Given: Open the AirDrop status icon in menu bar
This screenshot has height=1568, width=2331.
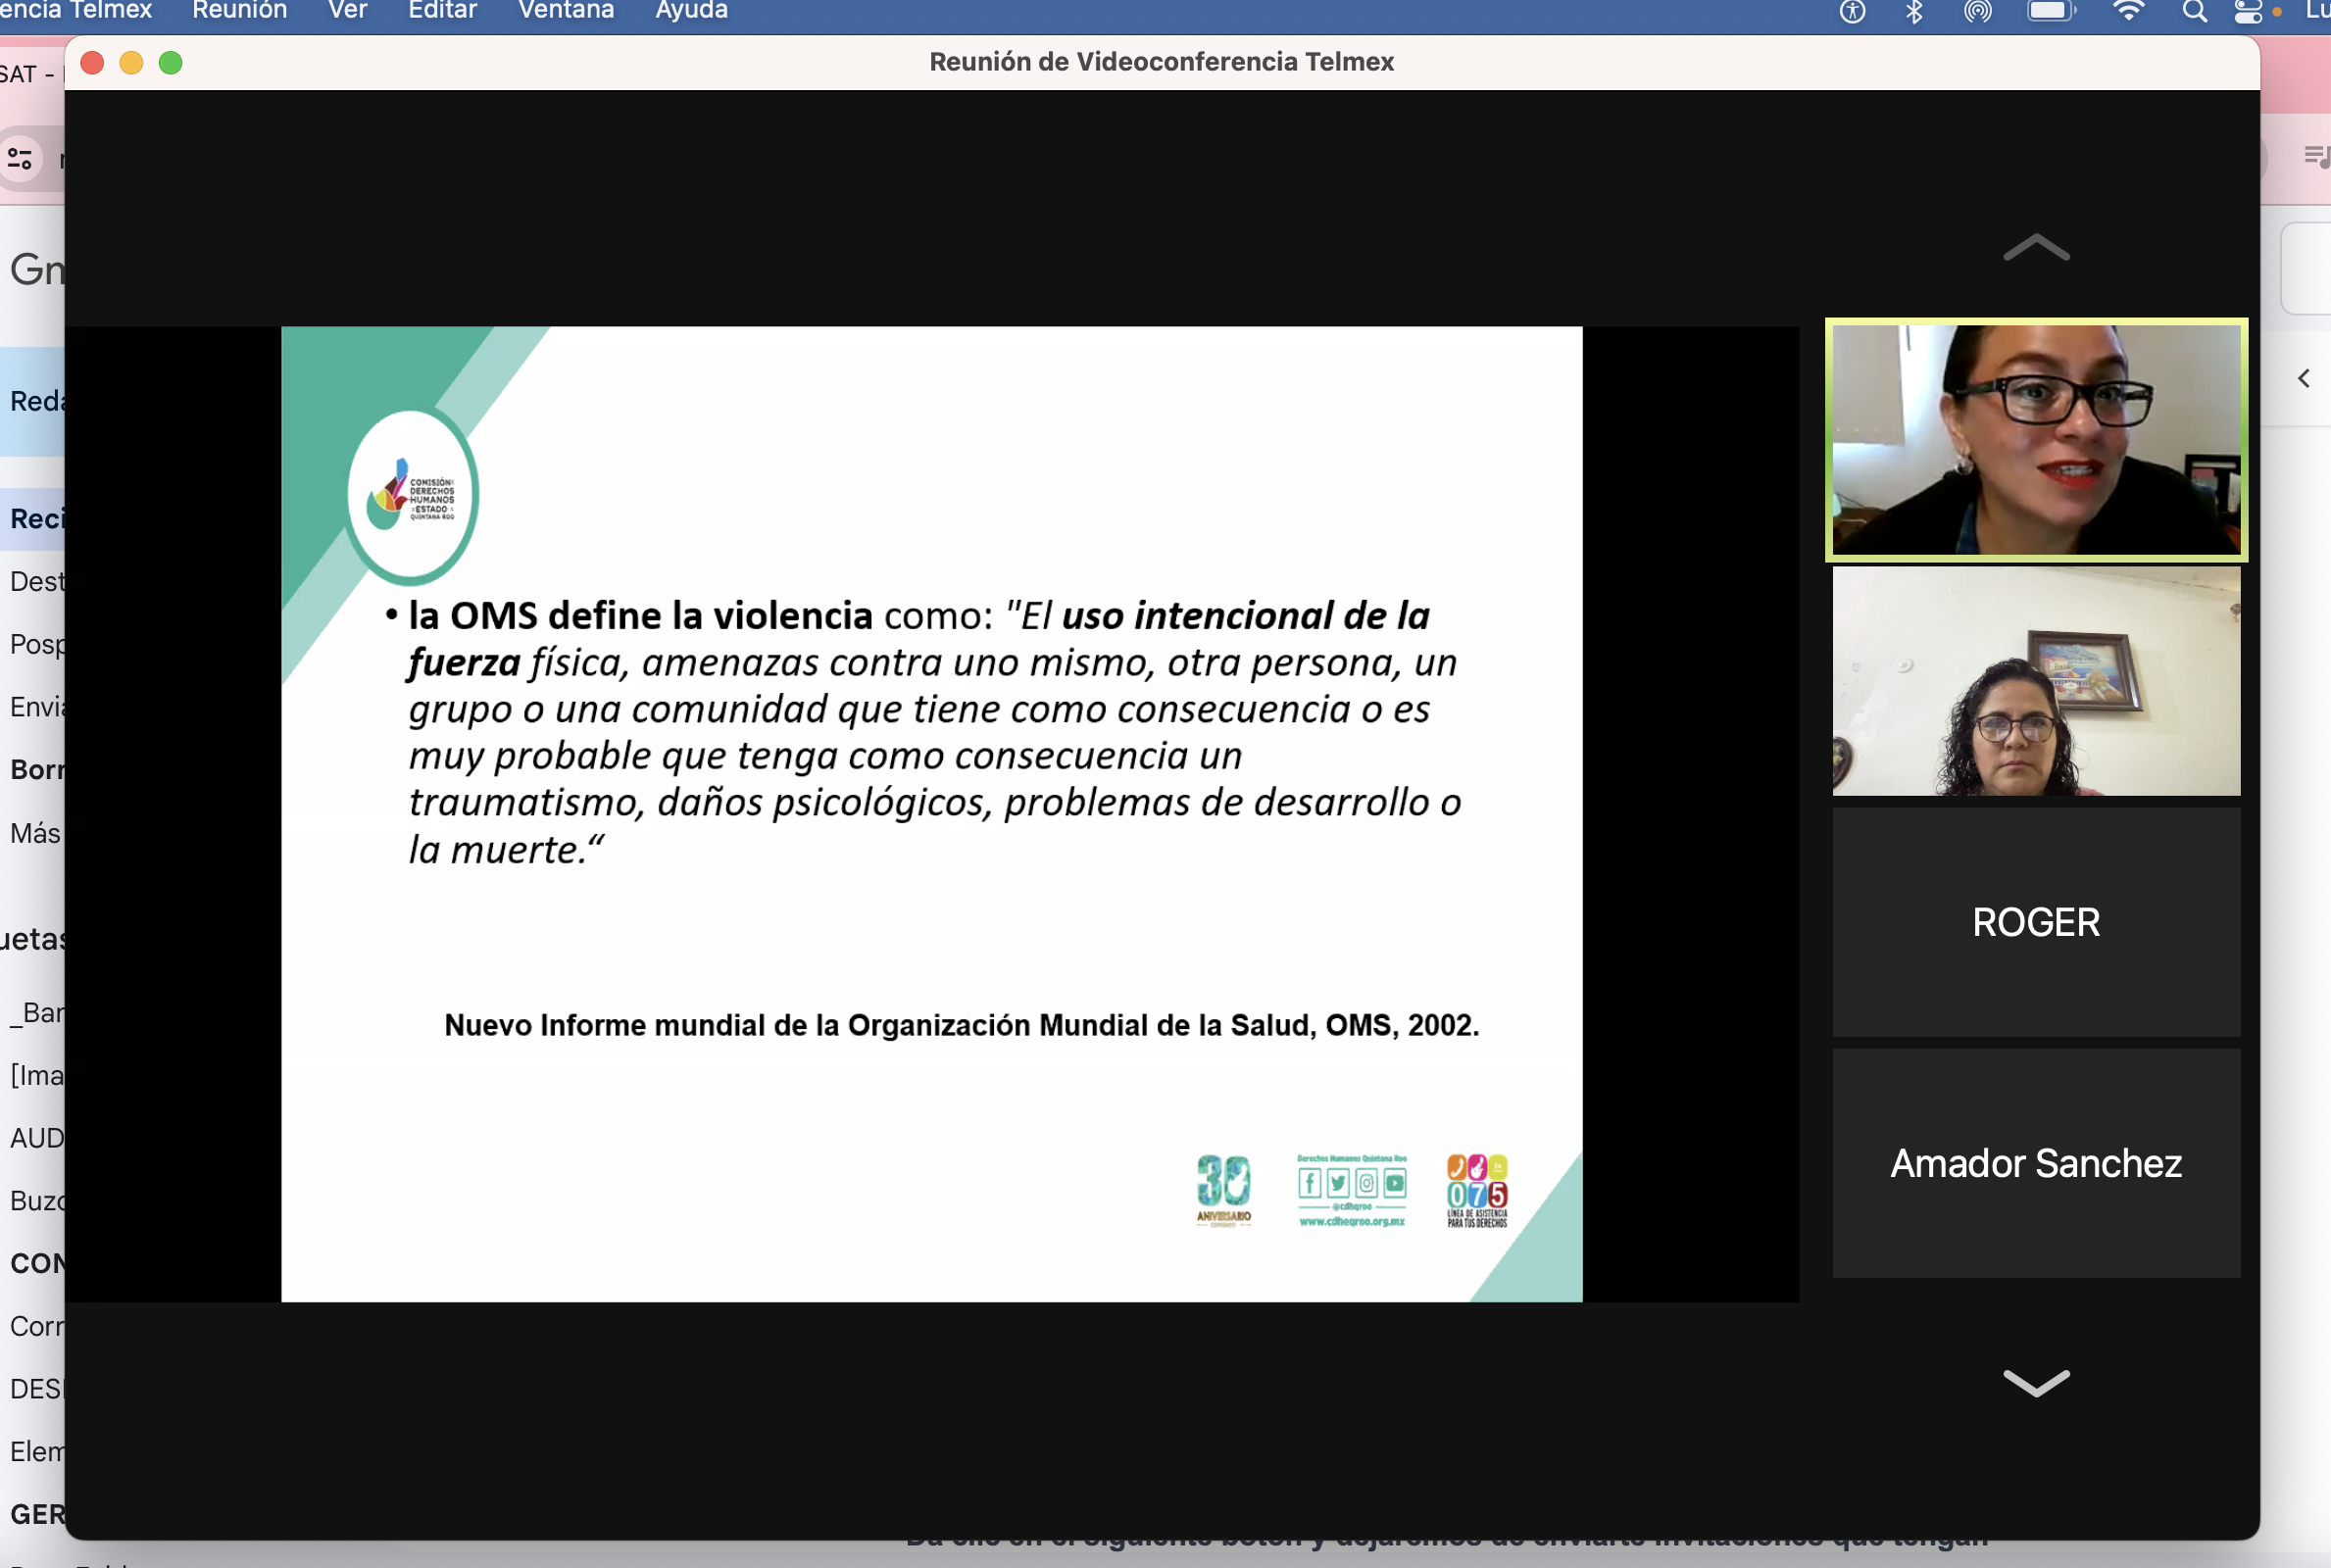Looking at the screenshot, I should [1977, 12].
